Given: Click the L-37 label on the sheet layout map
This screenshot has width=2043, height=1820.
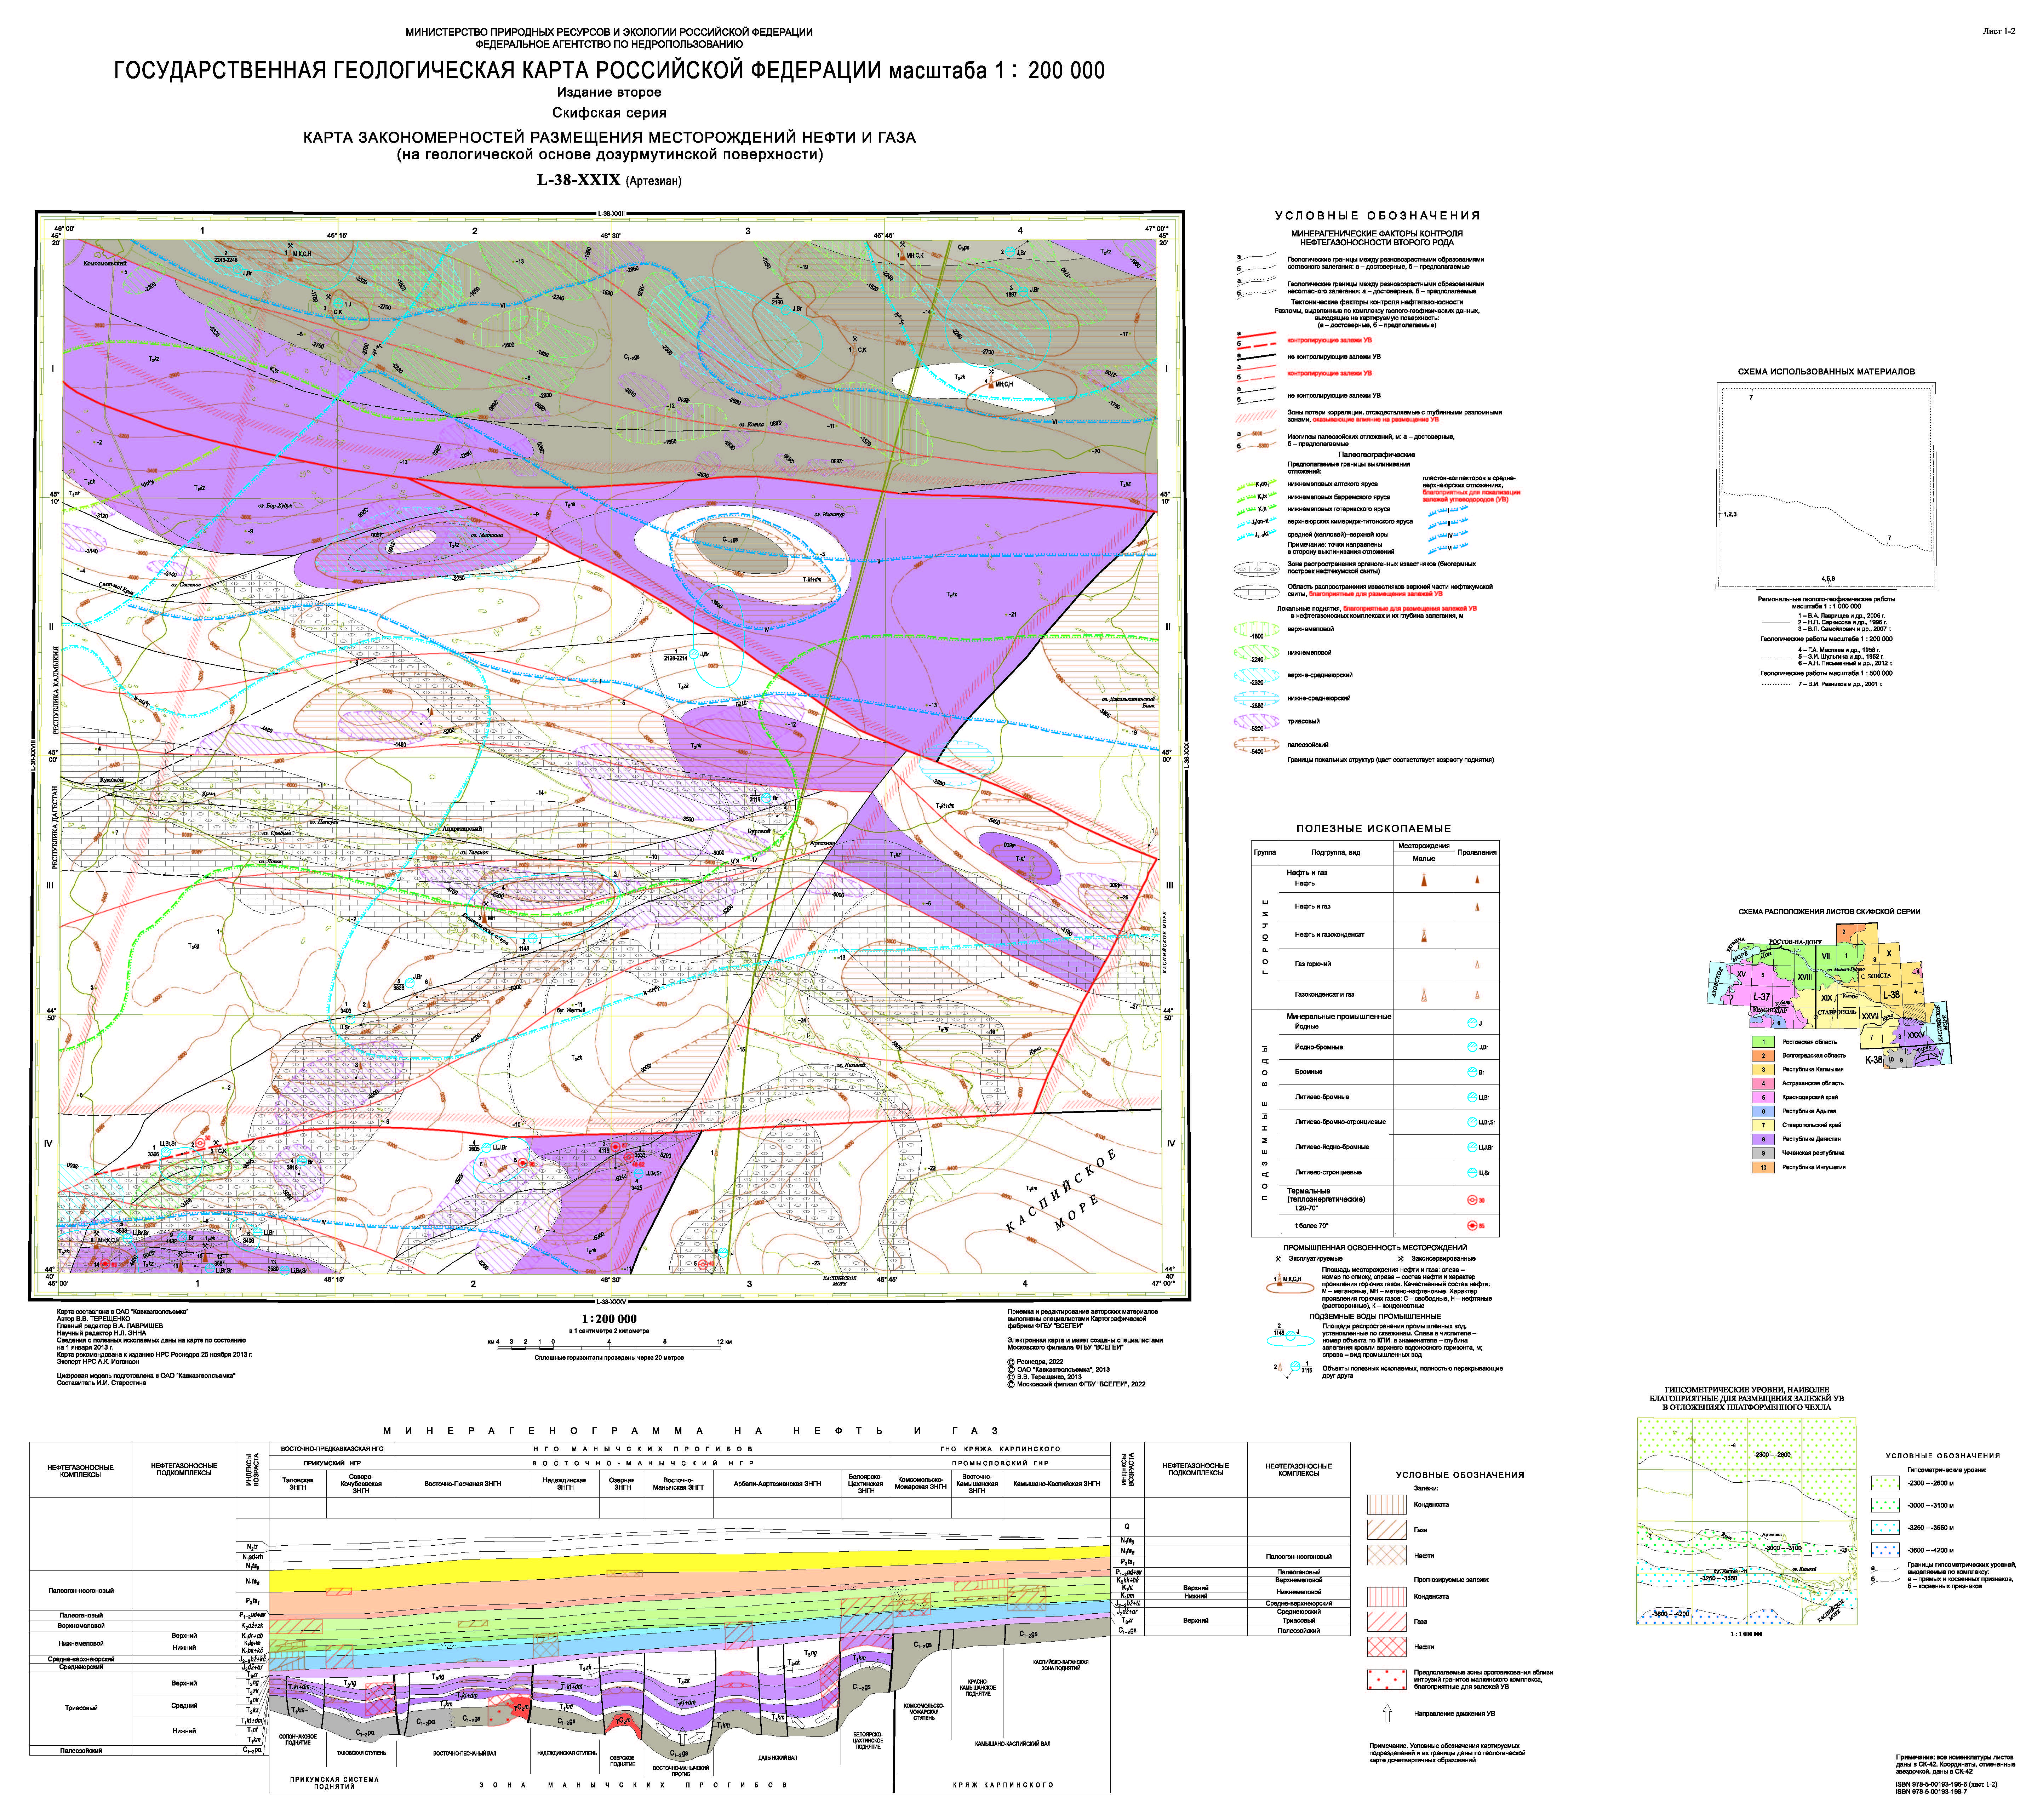Looking at the screenshot, I should (x=1762, y=997).
